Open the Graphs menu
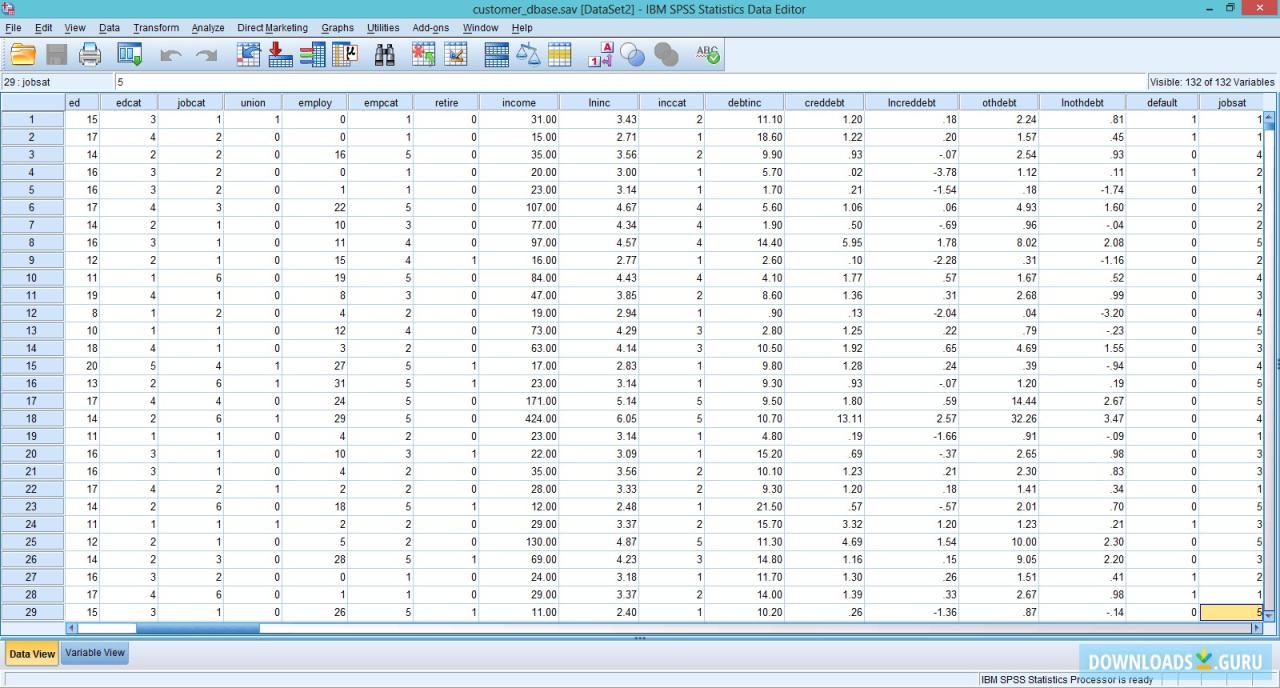 (x=337, y=28)
